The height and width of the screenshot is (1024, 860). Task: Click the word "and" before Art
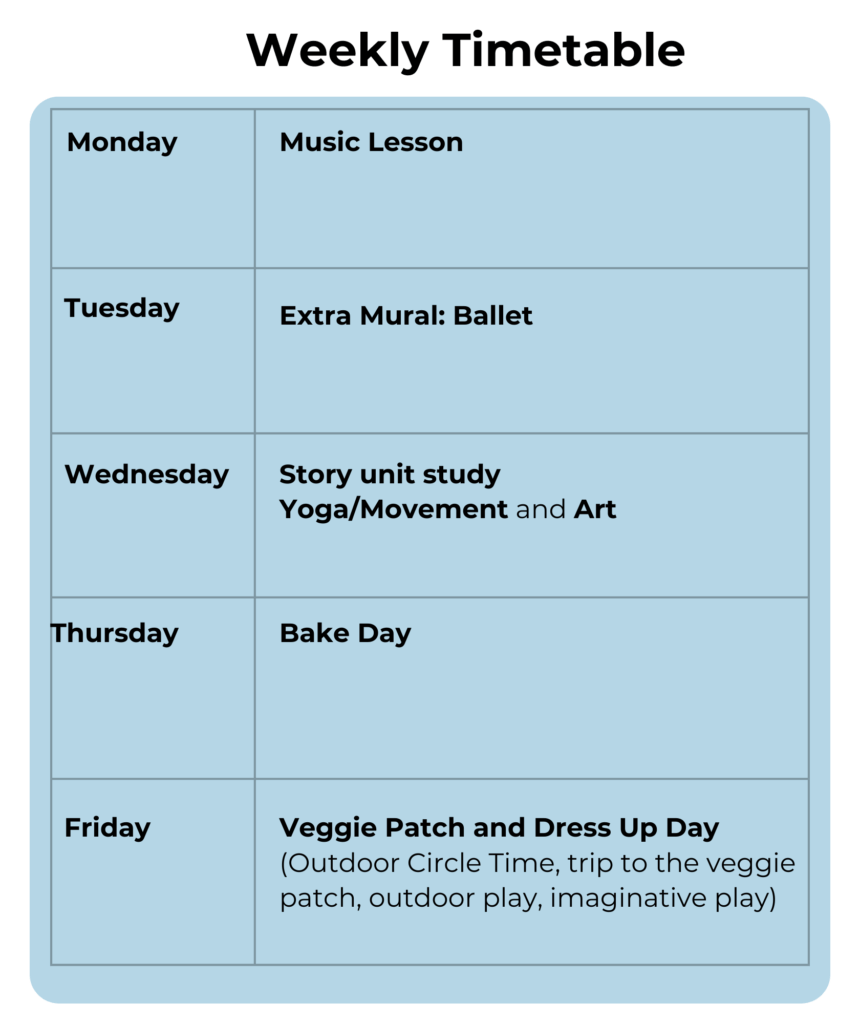[x=541, y=509]
